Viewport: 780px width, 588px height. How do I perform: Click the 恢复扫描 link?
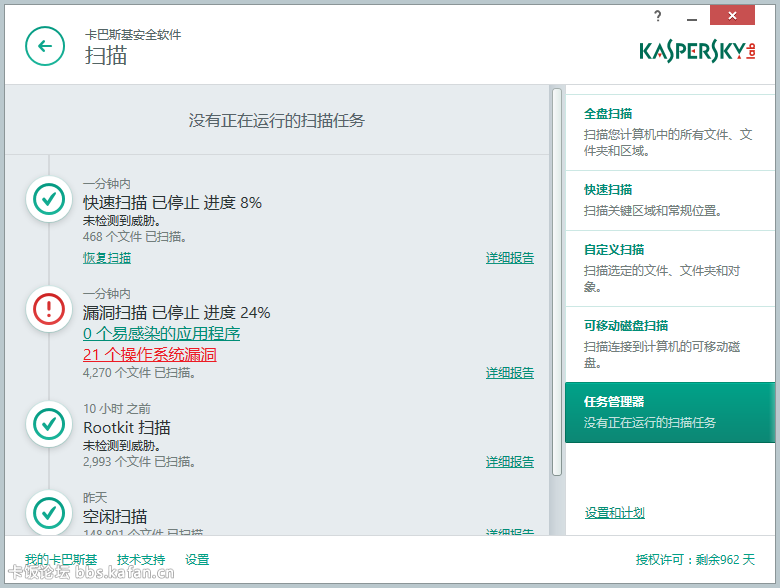pyautogui.click(x=107, y=258)
